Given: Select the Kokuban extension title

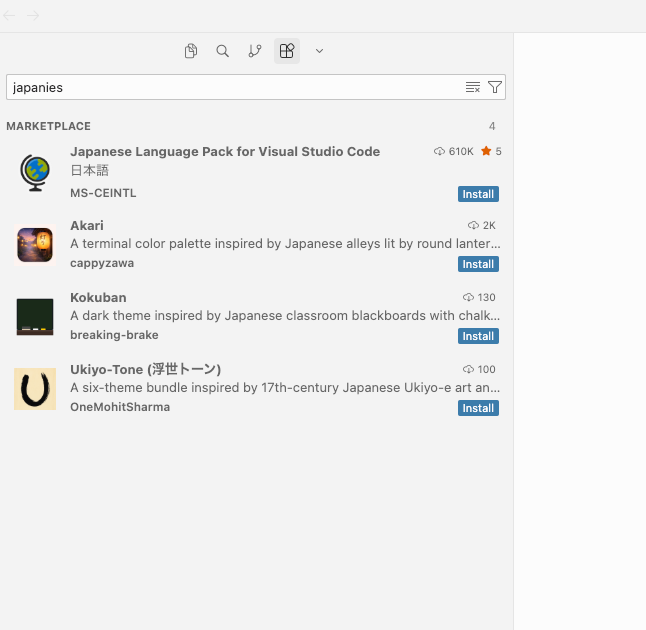Looking at the screenshot, I should pyautogui.click(x=98, y=297).
